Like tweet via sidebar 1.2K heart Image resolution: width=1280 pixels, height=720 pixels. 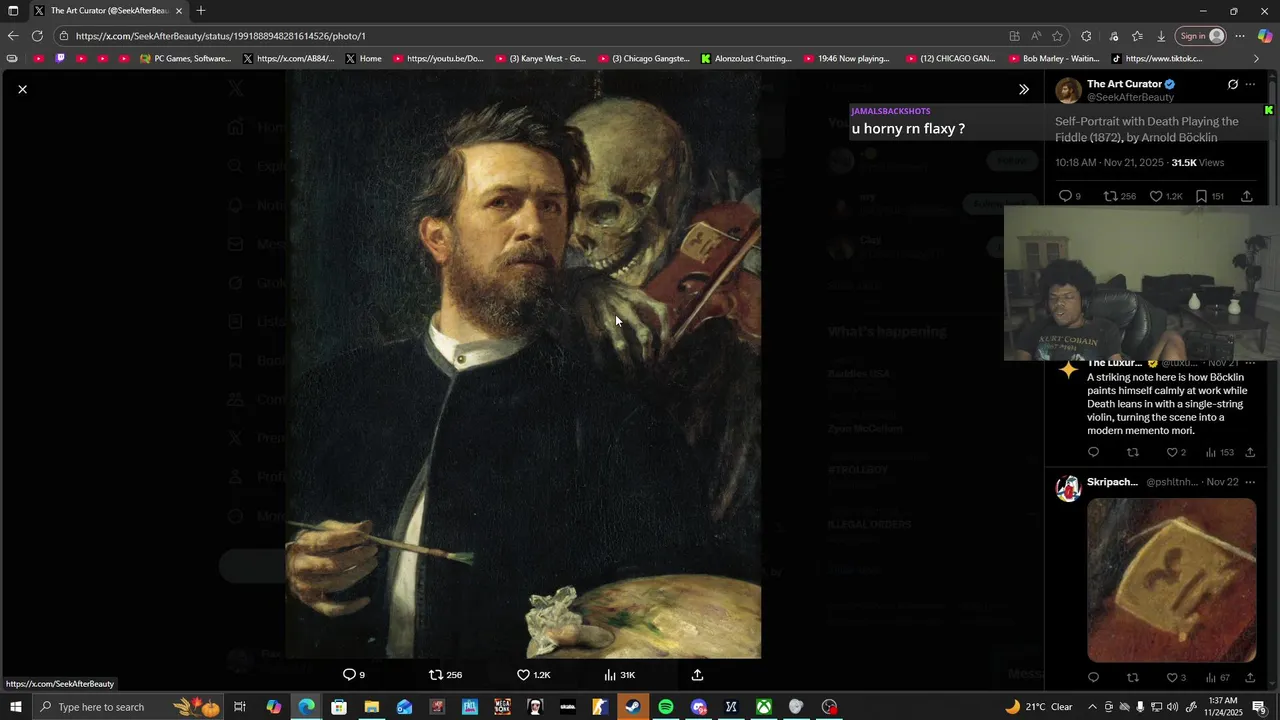tap(1165, 196)
